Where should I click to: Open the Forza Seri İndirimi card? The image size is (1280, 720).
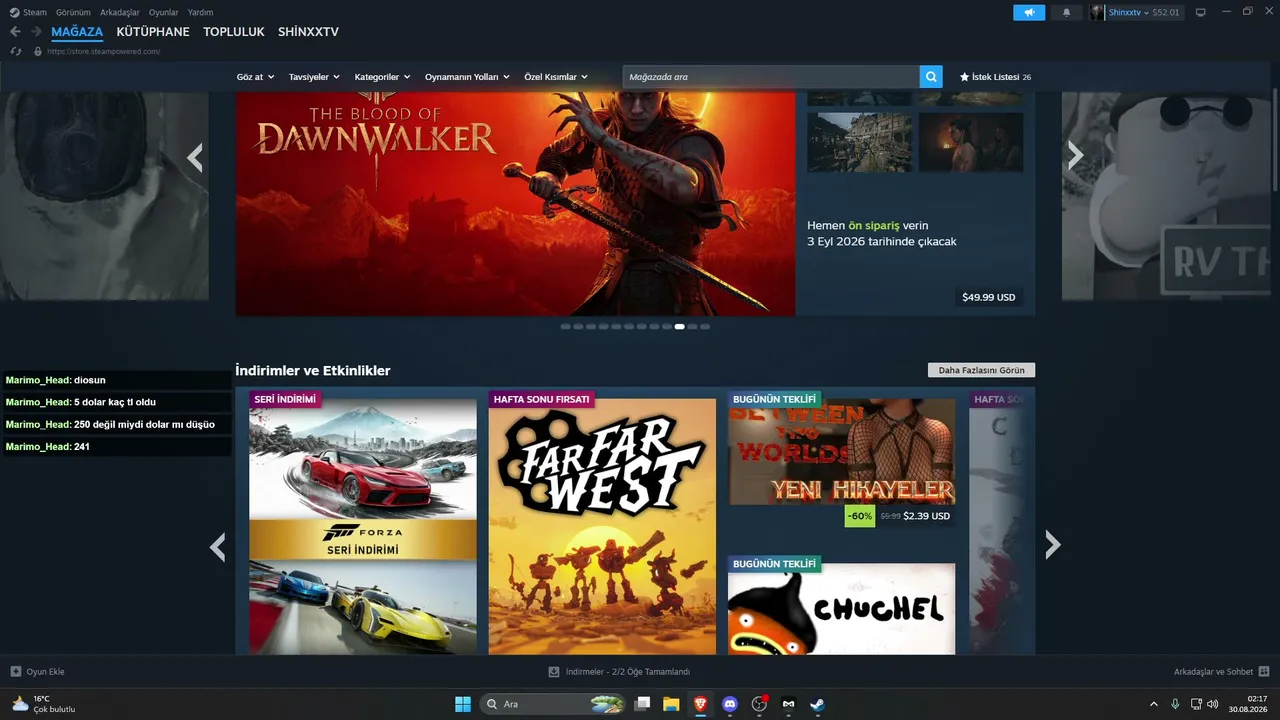coord(363,527)
